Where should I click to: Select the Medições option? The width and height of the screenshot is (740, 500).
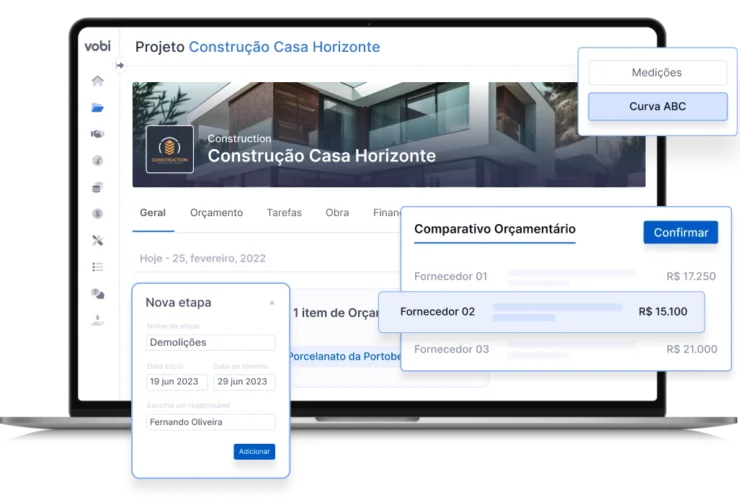coord(657,73)
